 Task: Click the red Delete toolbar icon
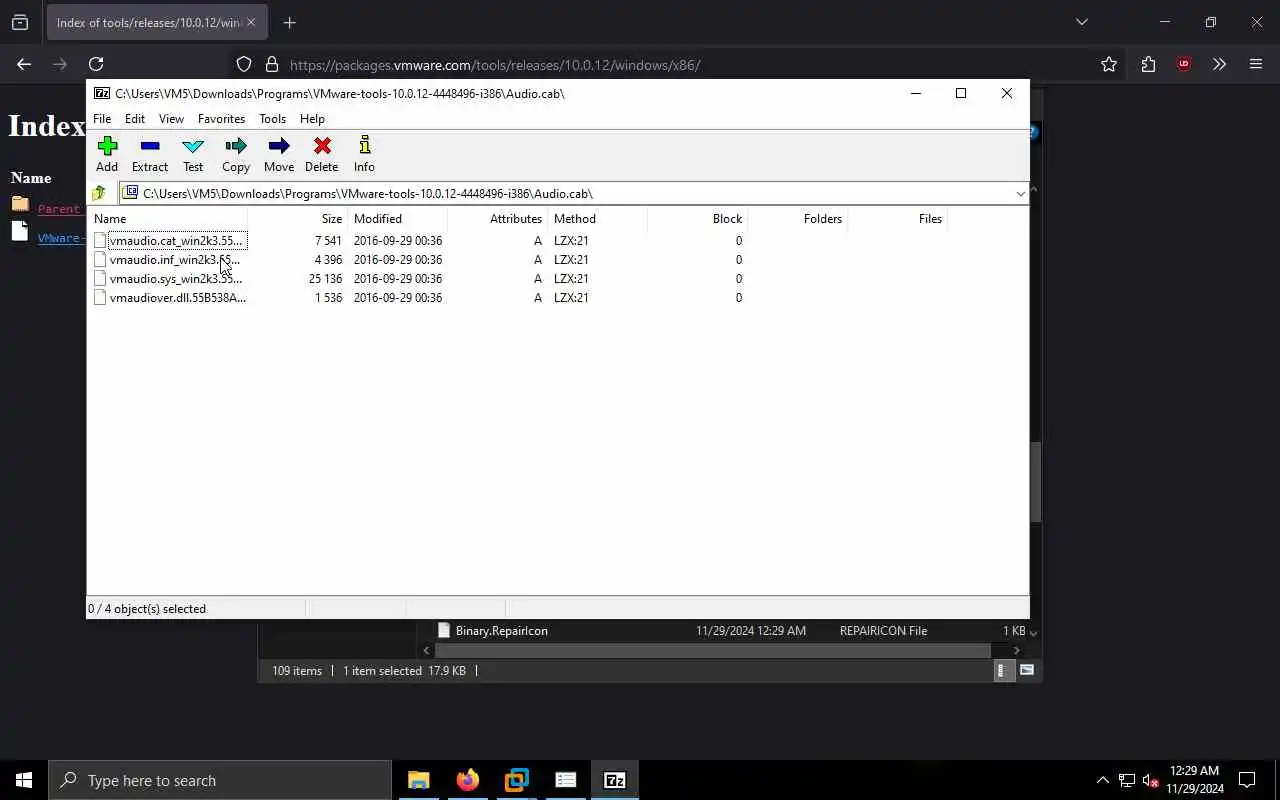(x=322, y=154)
